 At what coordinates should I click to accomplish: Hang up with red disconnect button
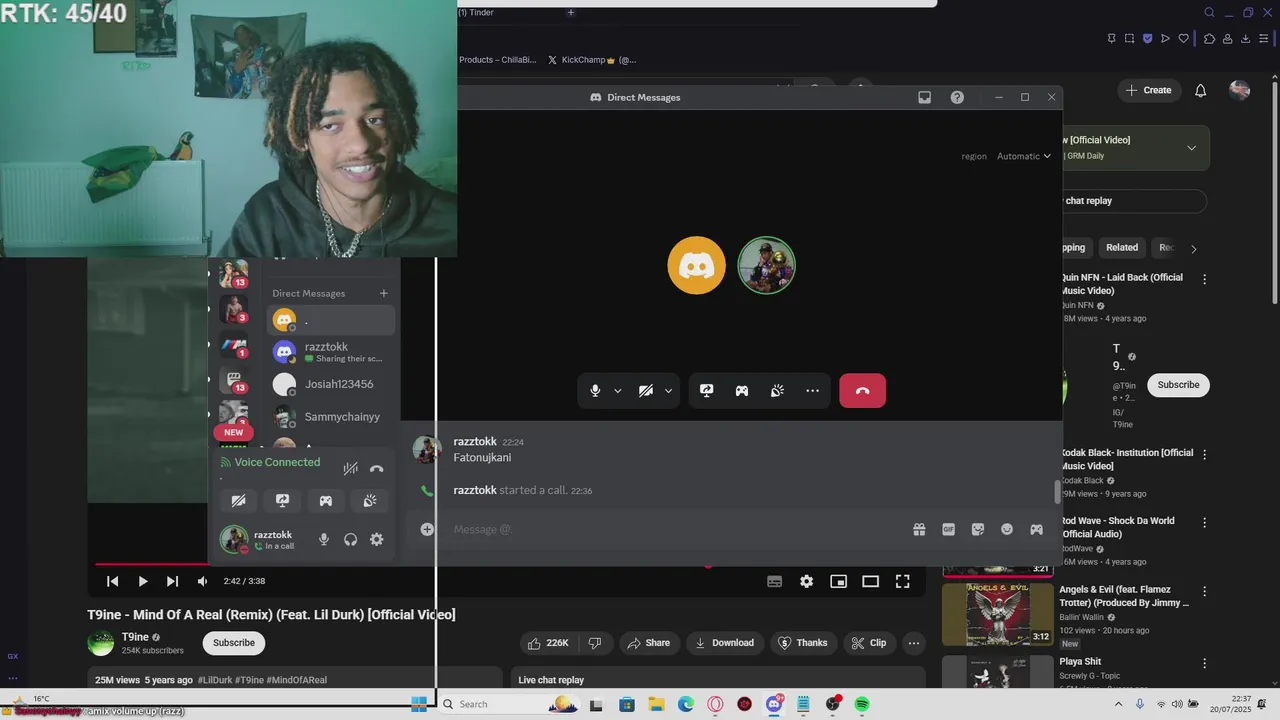coord(862,390)
